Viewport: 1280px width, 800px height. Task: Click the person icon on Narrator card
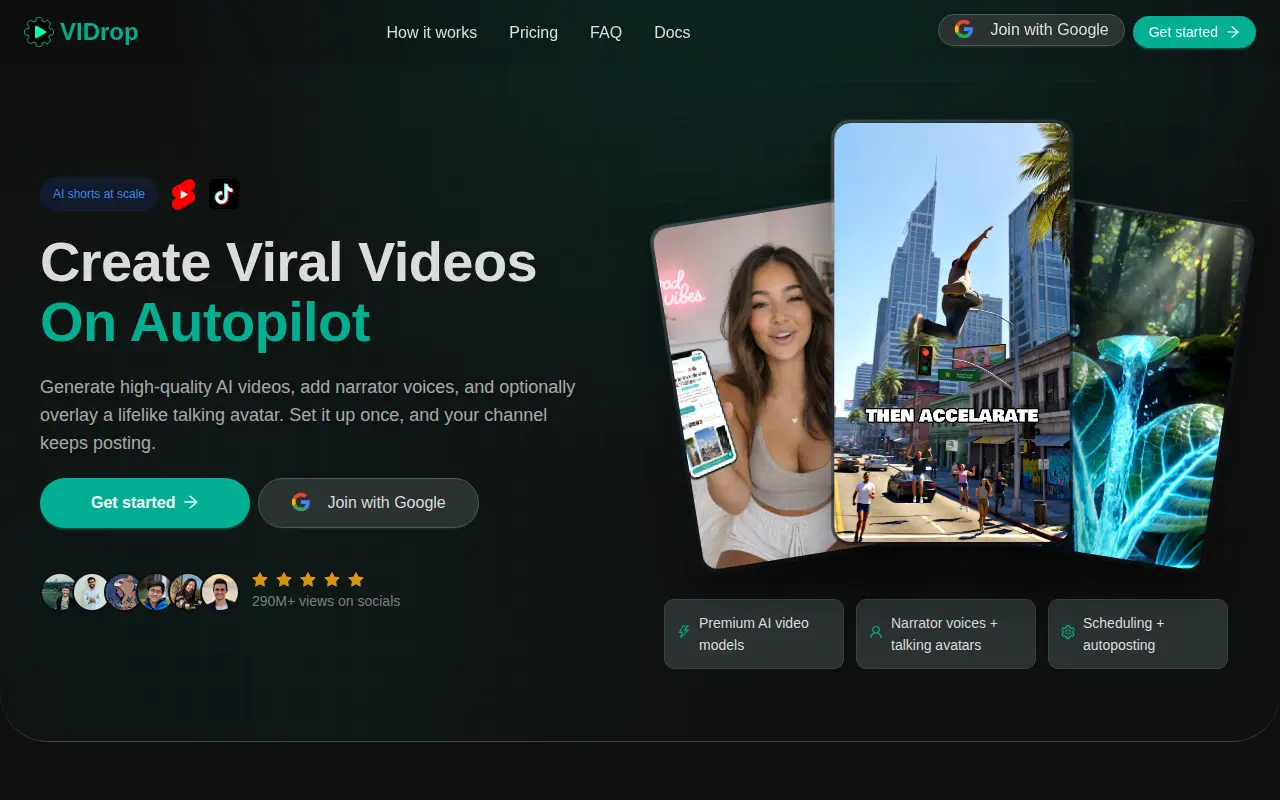point(876,632)
